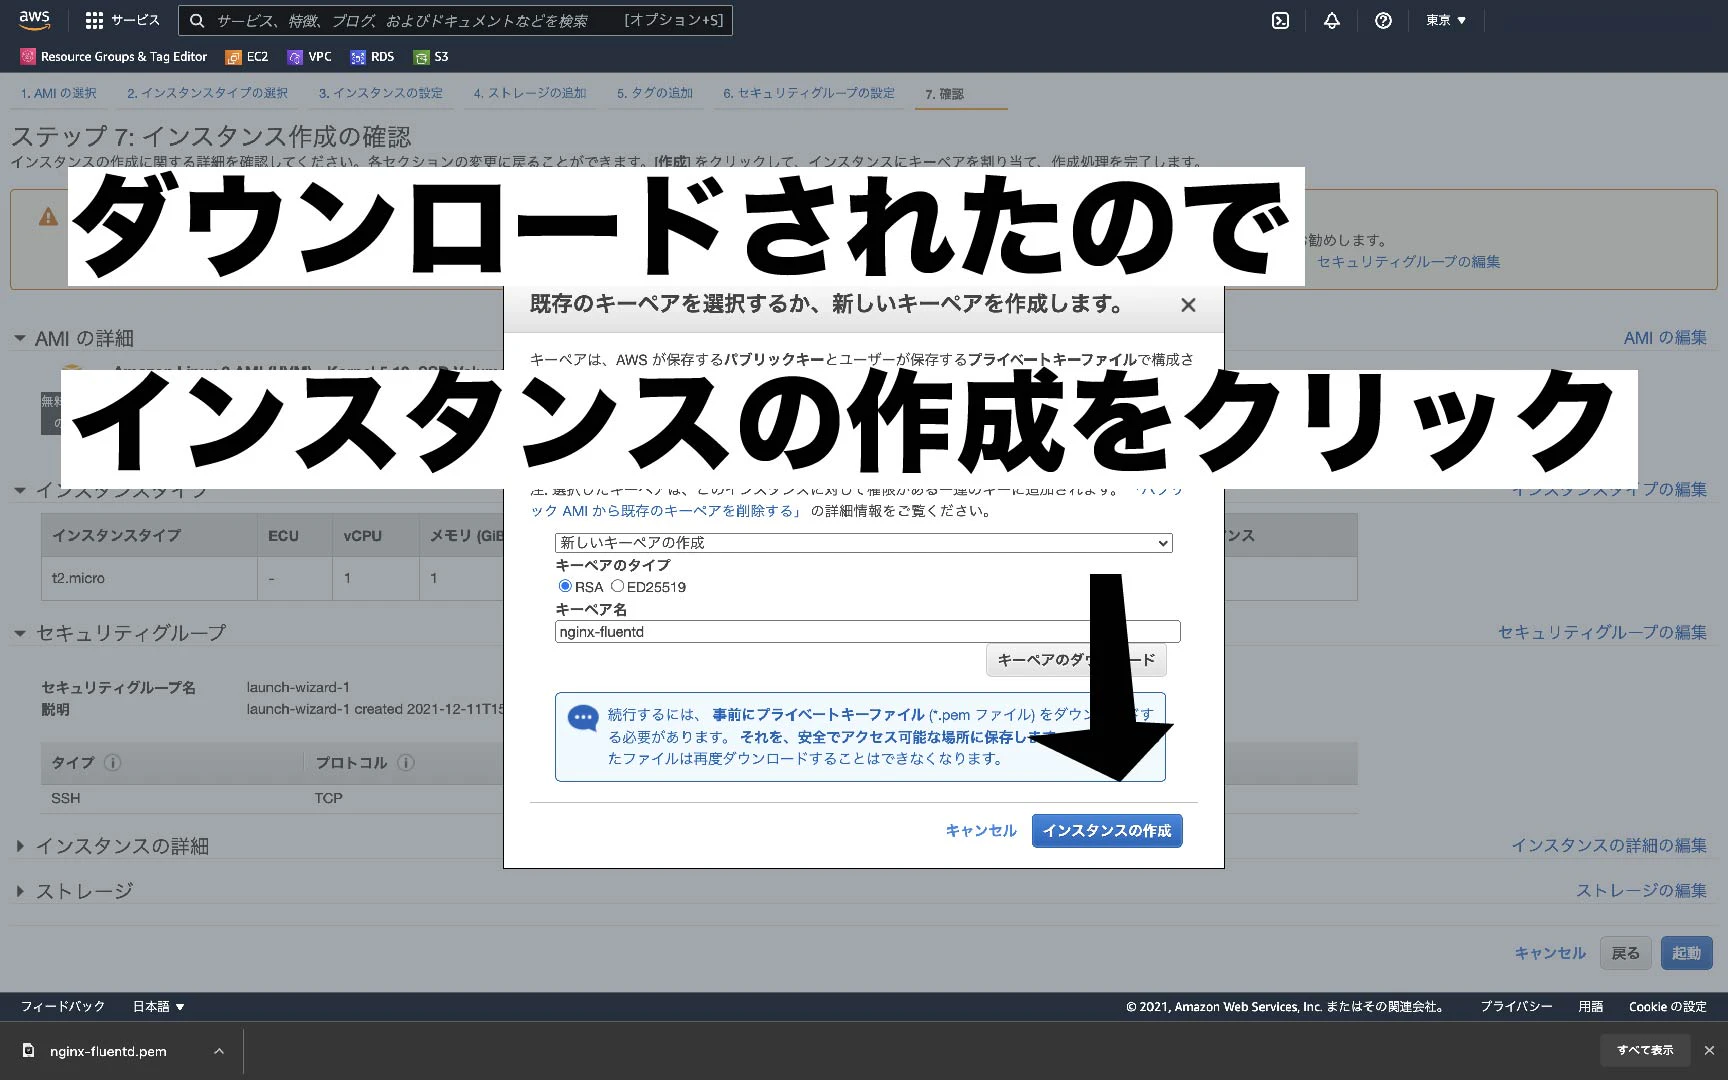
Task: Click the すべて表示 downloads button
Action: (x=1645, y=1050)
